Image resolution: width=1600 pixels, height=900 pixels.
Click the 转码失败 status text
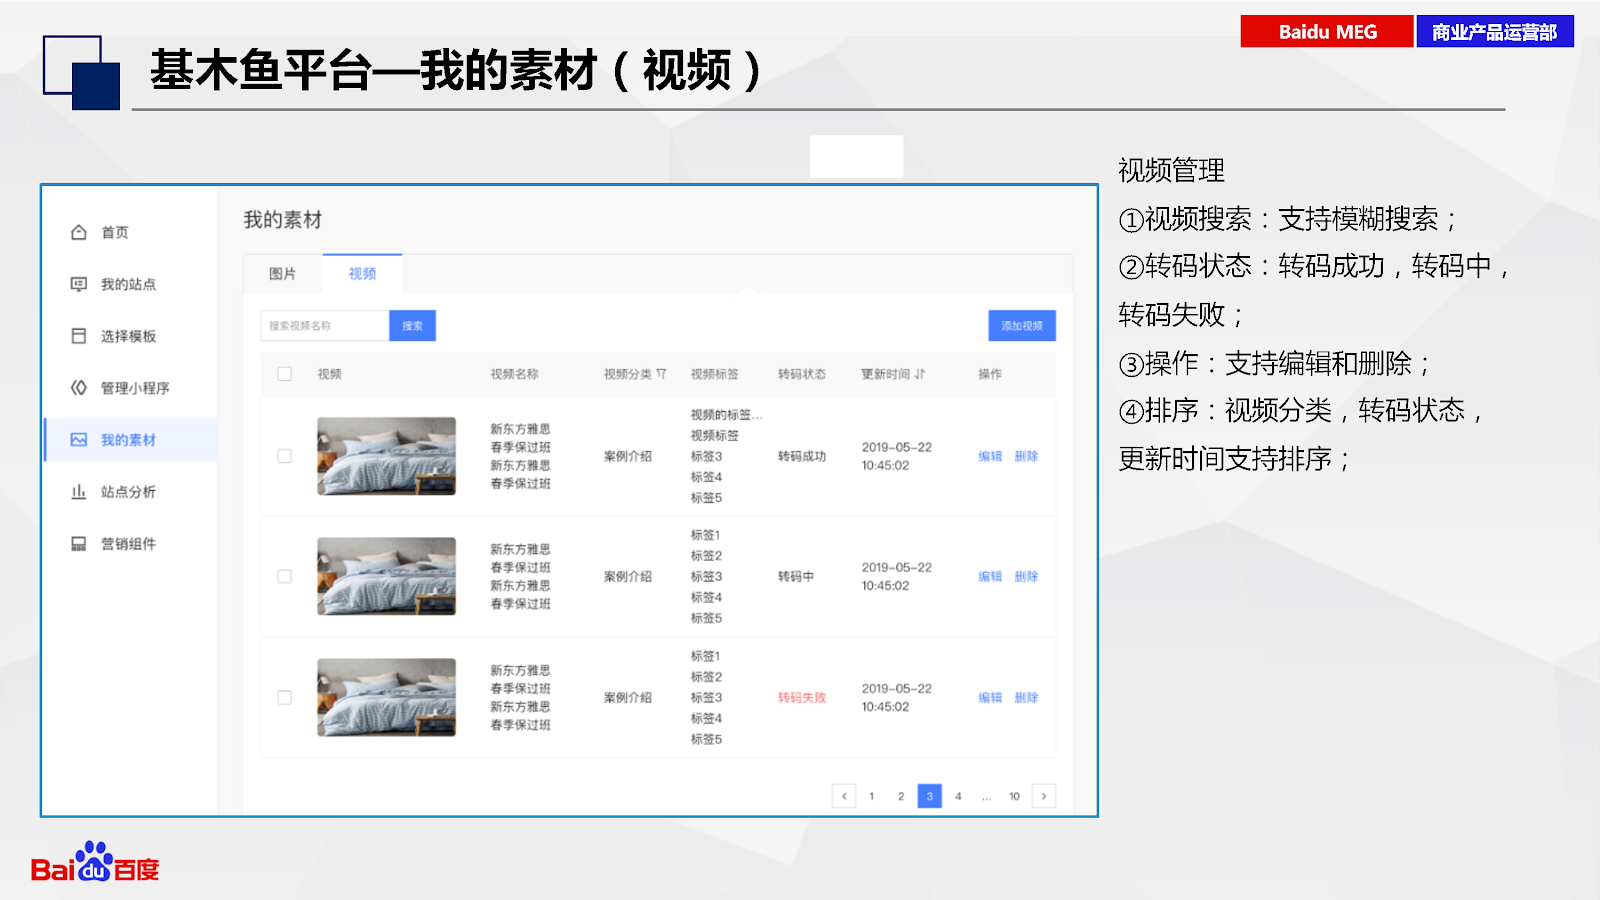tap(802, 698)
